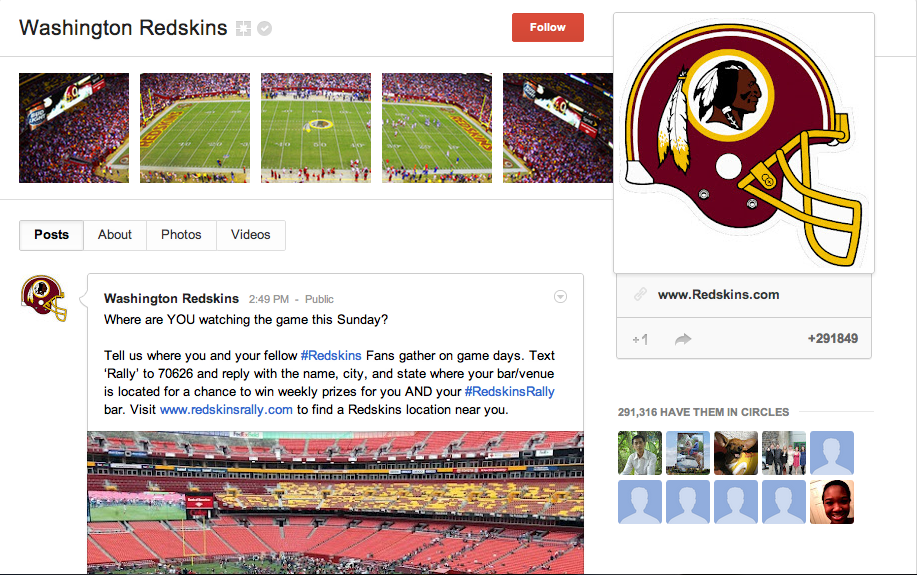
Task: Open the post options dropdown arrow
Action: 560,297
